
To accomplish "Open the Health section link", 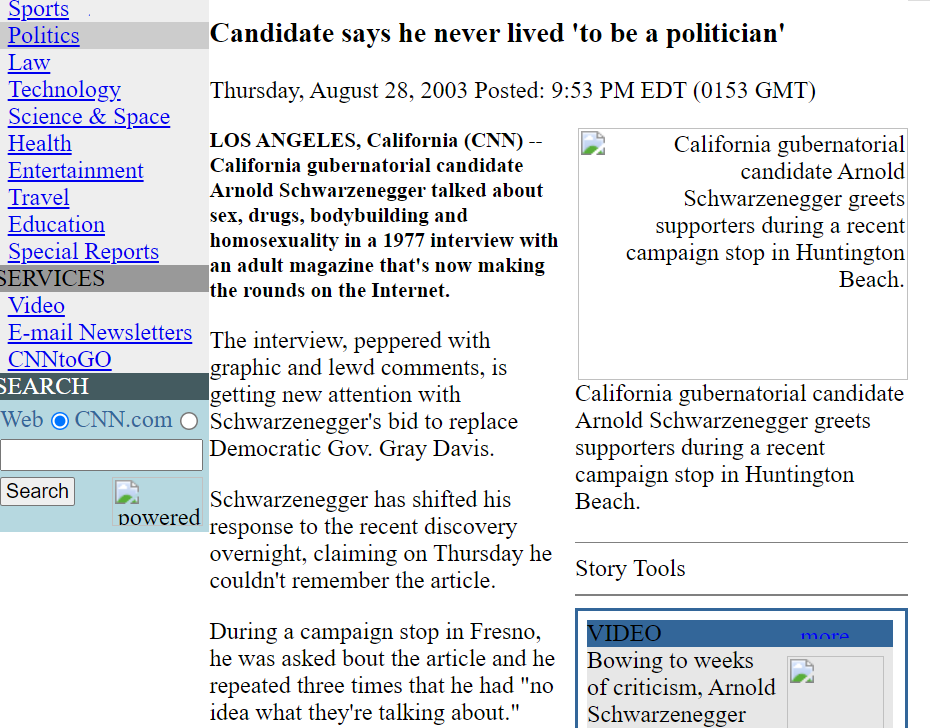I will (x=40, y=144).
